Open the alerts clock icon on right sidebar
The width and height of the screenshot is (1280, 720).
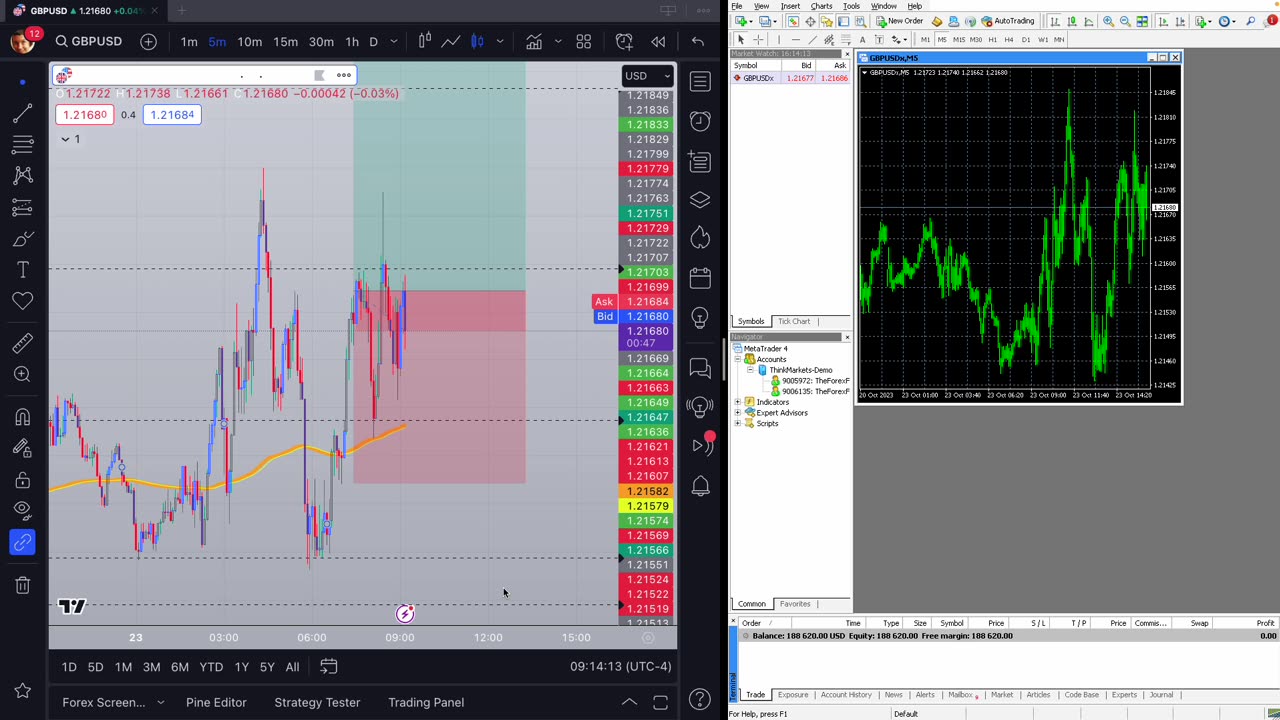[x=700, y=121]
